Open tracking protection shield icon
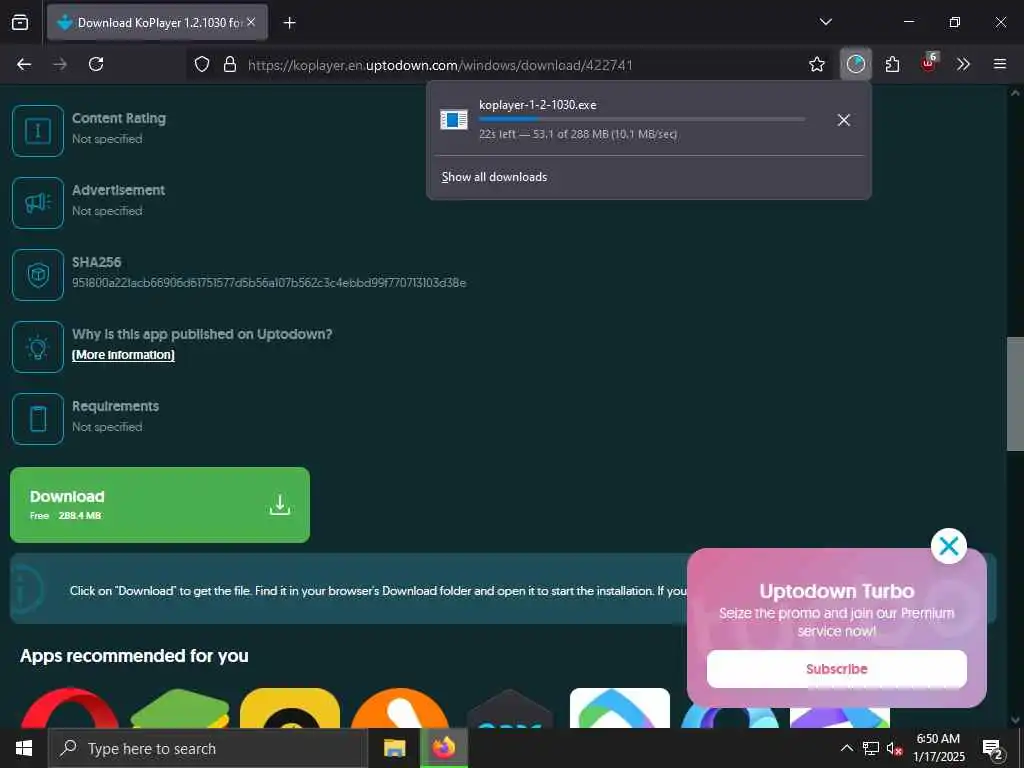Screen dimensions: 1024x768 tap(202, 65)
